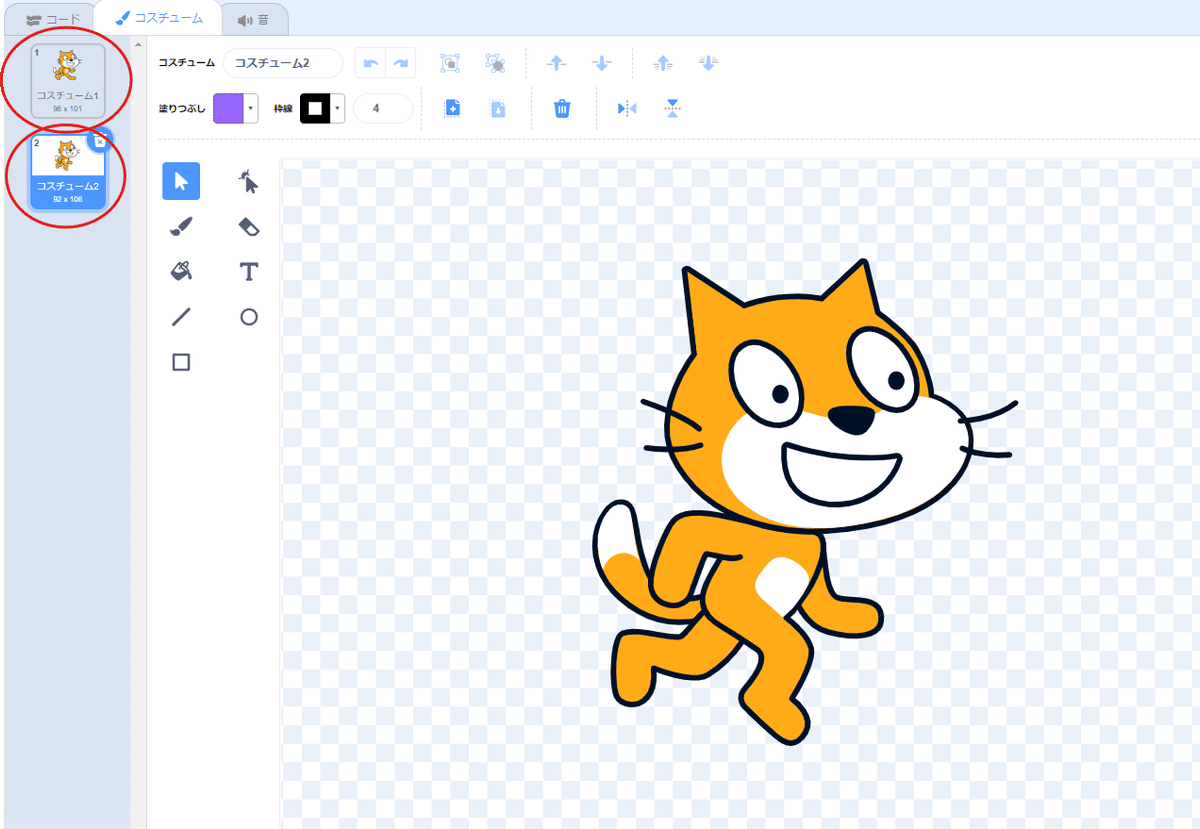The width and height of the screenshot is (1200, 829).
Task: Select the コスチューム1 thumbnail
Action: (67, 79)
